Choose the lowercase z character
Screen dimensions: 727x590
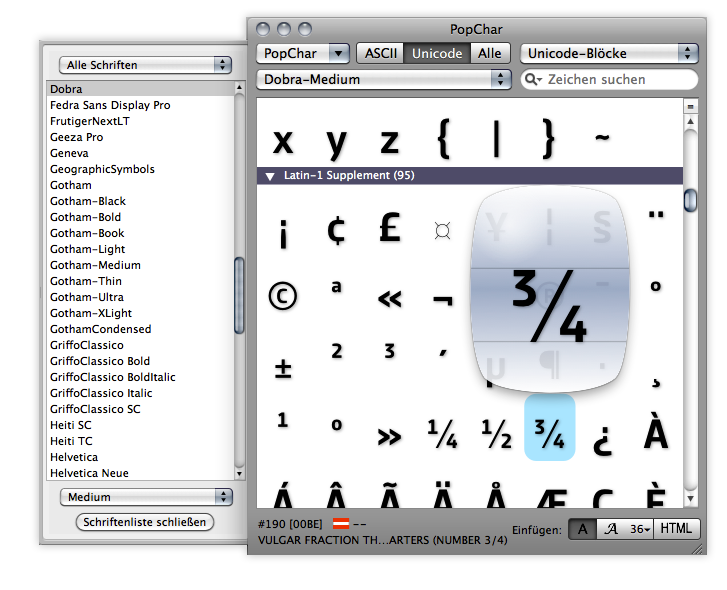click(389, 141)
